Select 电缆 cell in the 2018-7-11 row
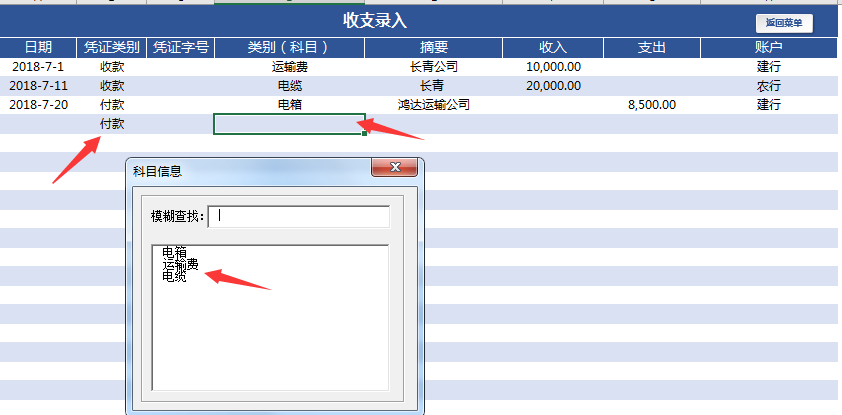842x415 pixels. [289, 86]
